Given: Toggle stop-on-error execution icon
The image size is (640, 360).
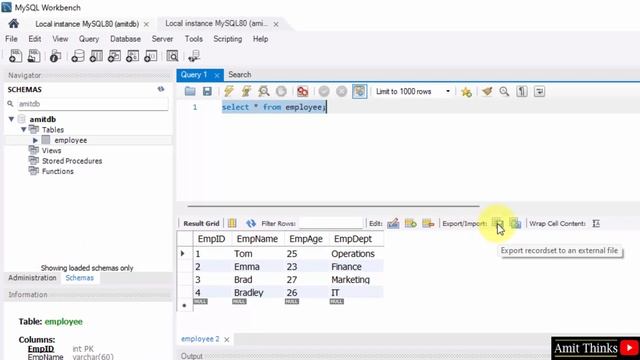Looking at the screenshot, I should pyautogui.click(x=302, y=91).
